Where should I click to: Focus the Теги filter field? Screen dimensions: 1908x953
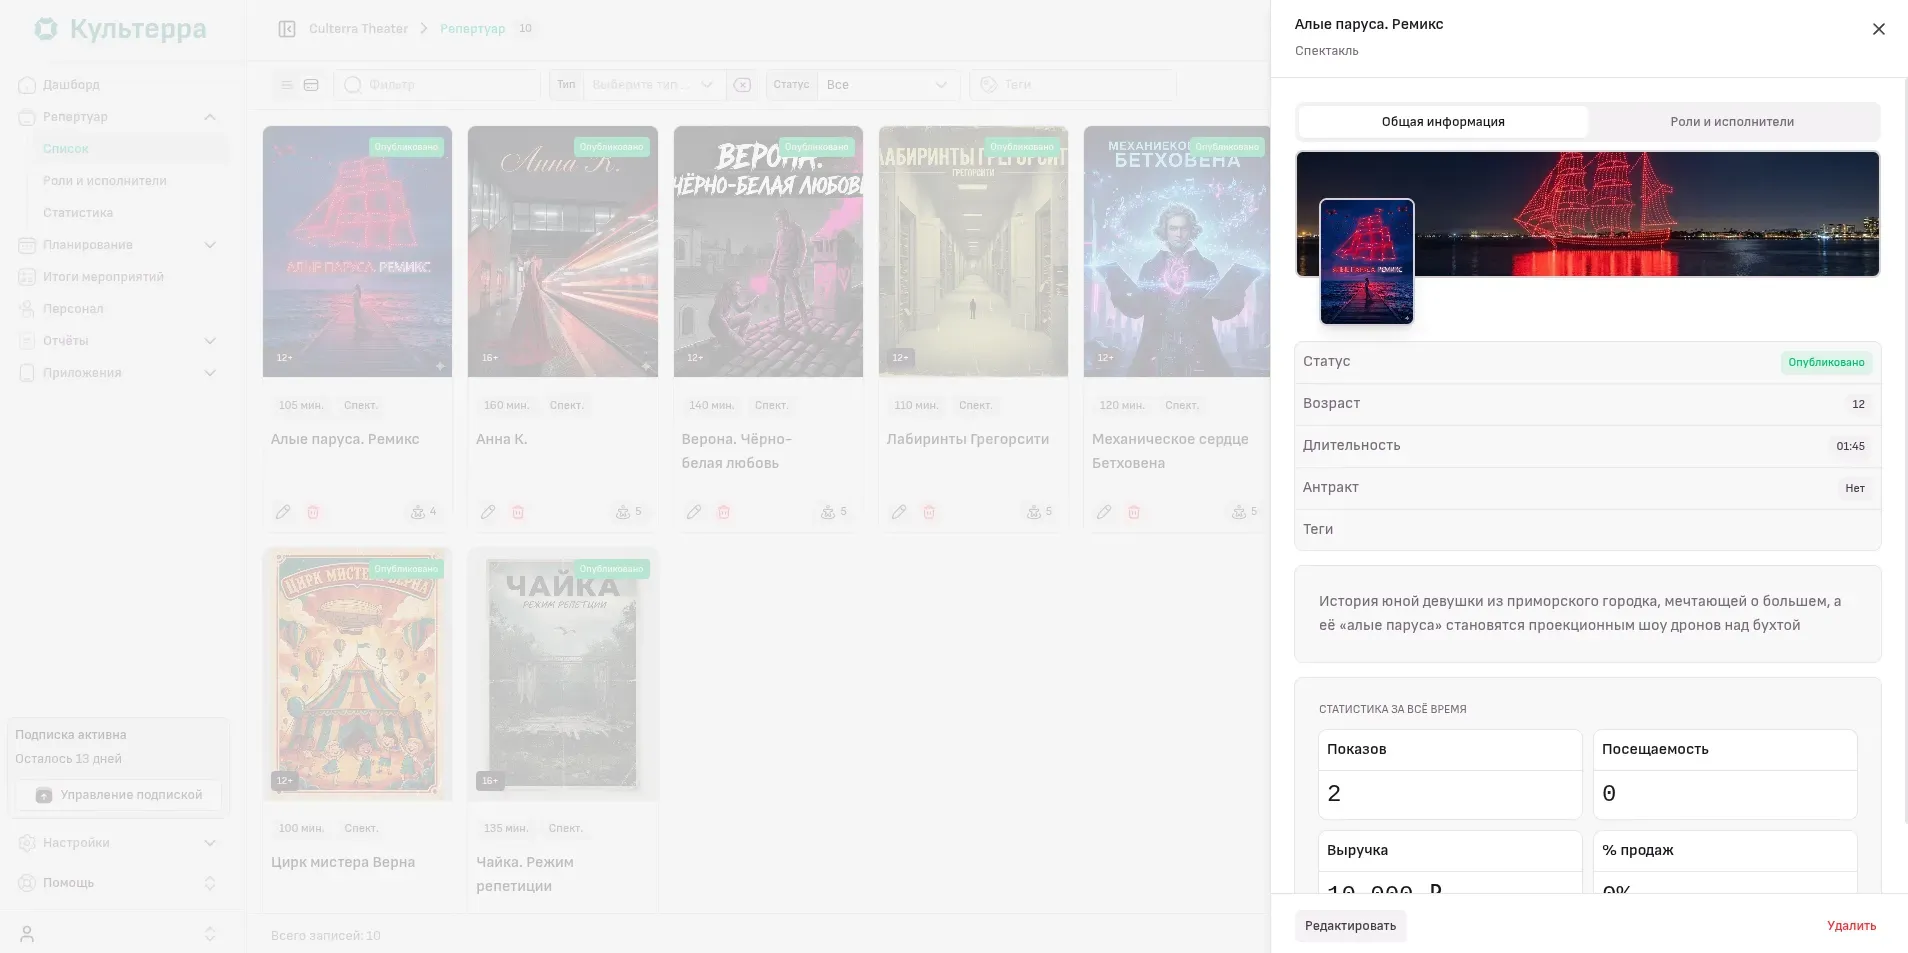point(1073,85)
